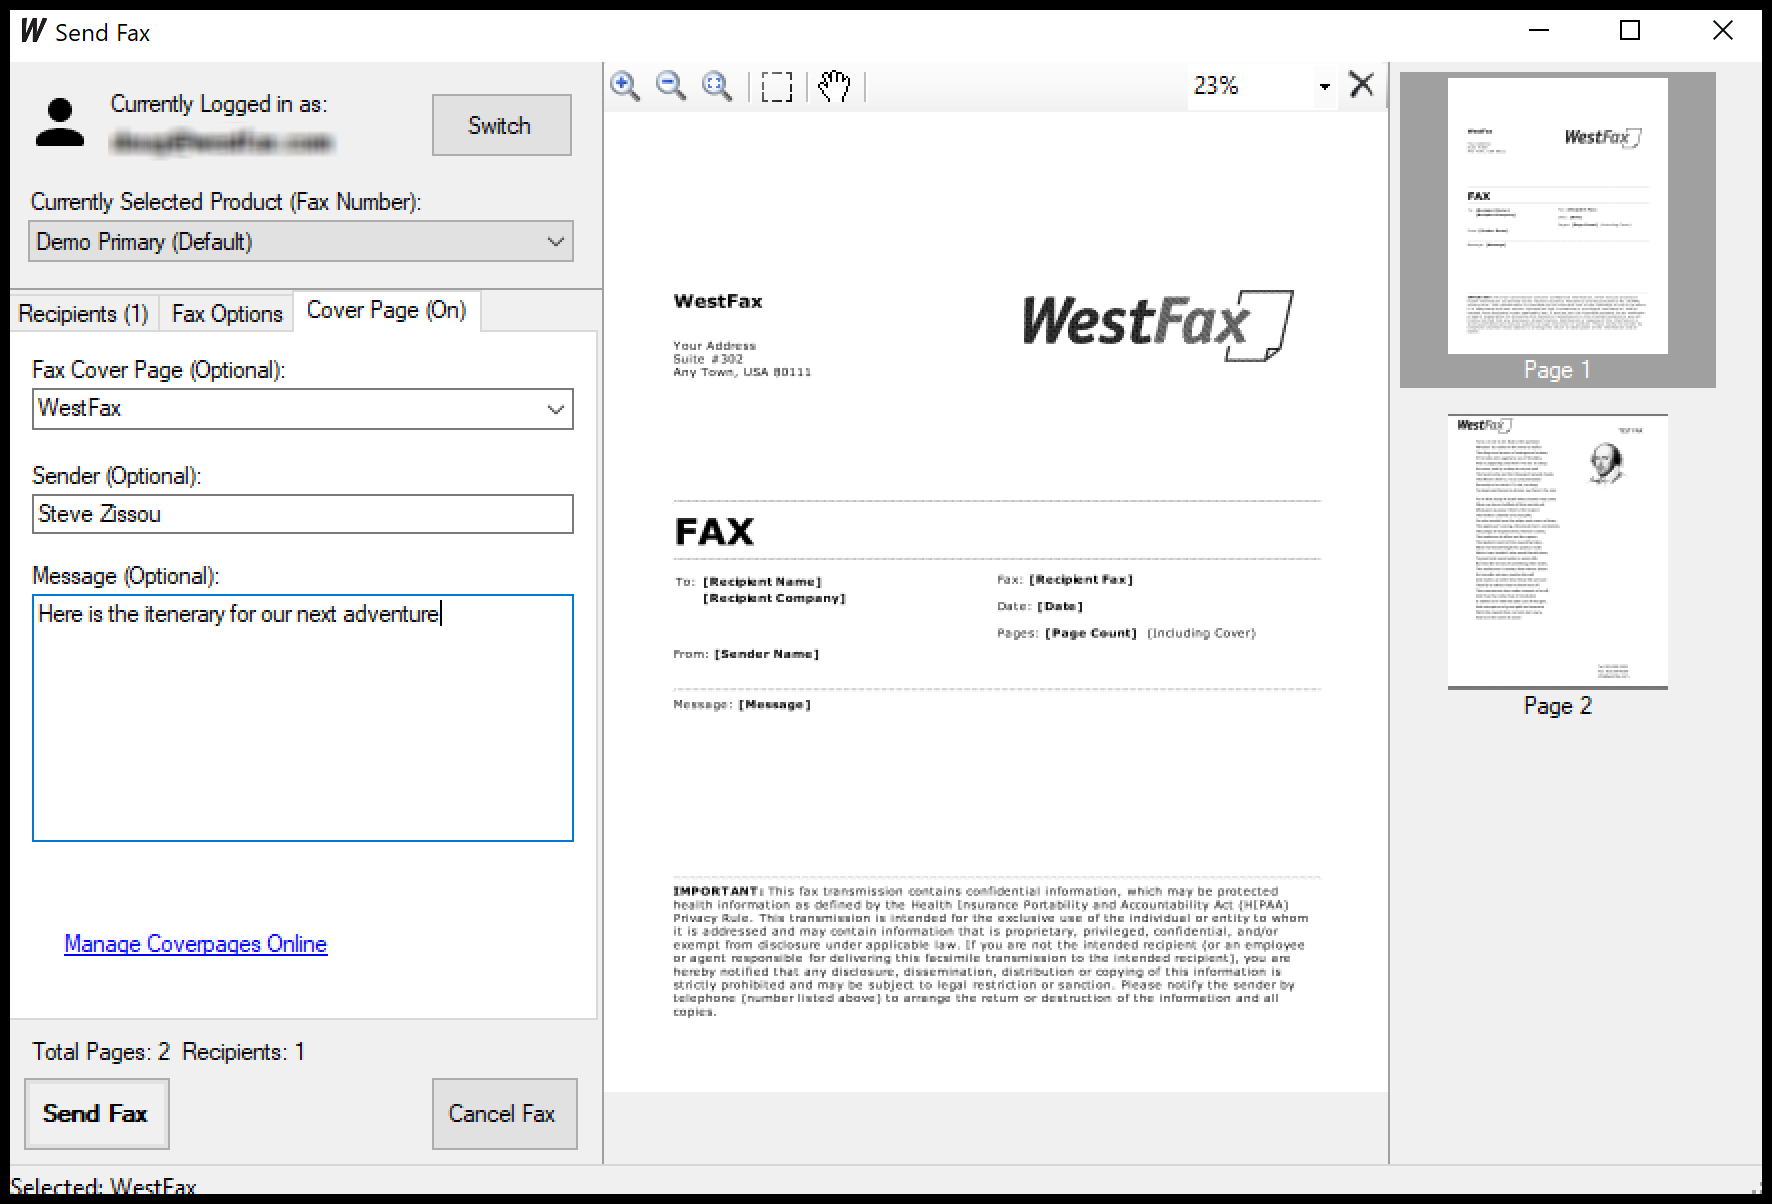Viewport: 1772px width, 1204px height.
Task: Click the zoom out magnifier icon
Action: (x=671, y=86)
